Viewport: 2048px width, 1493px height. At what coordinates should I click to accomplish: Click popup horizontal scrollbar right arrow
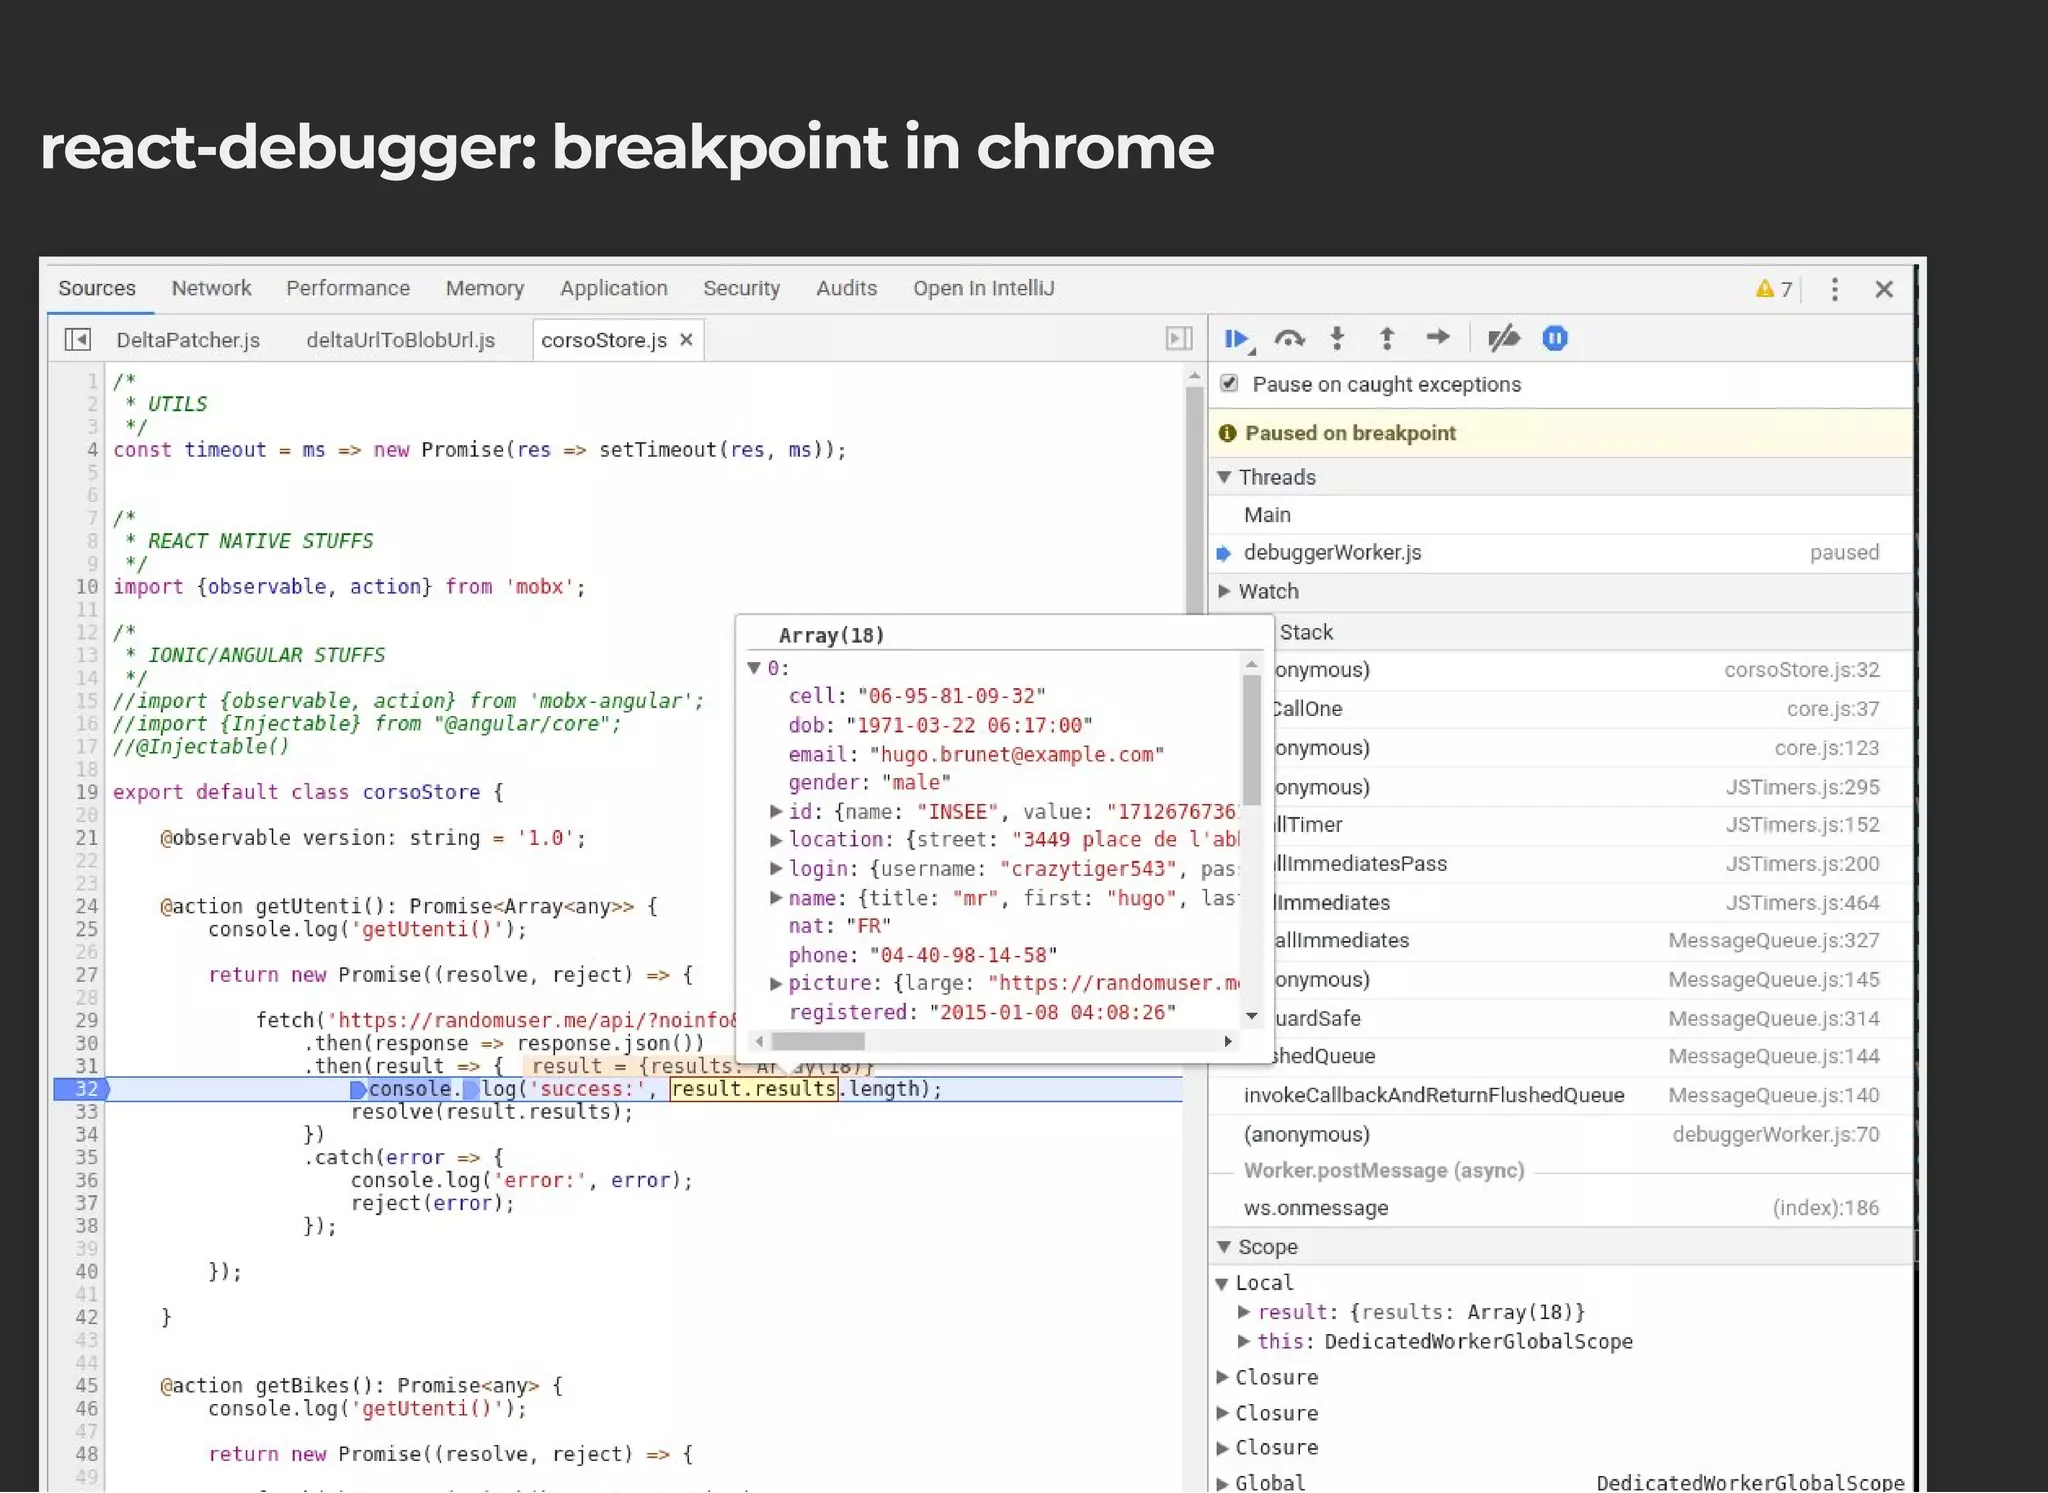pyautogui.click(x=1228, y=1042)
